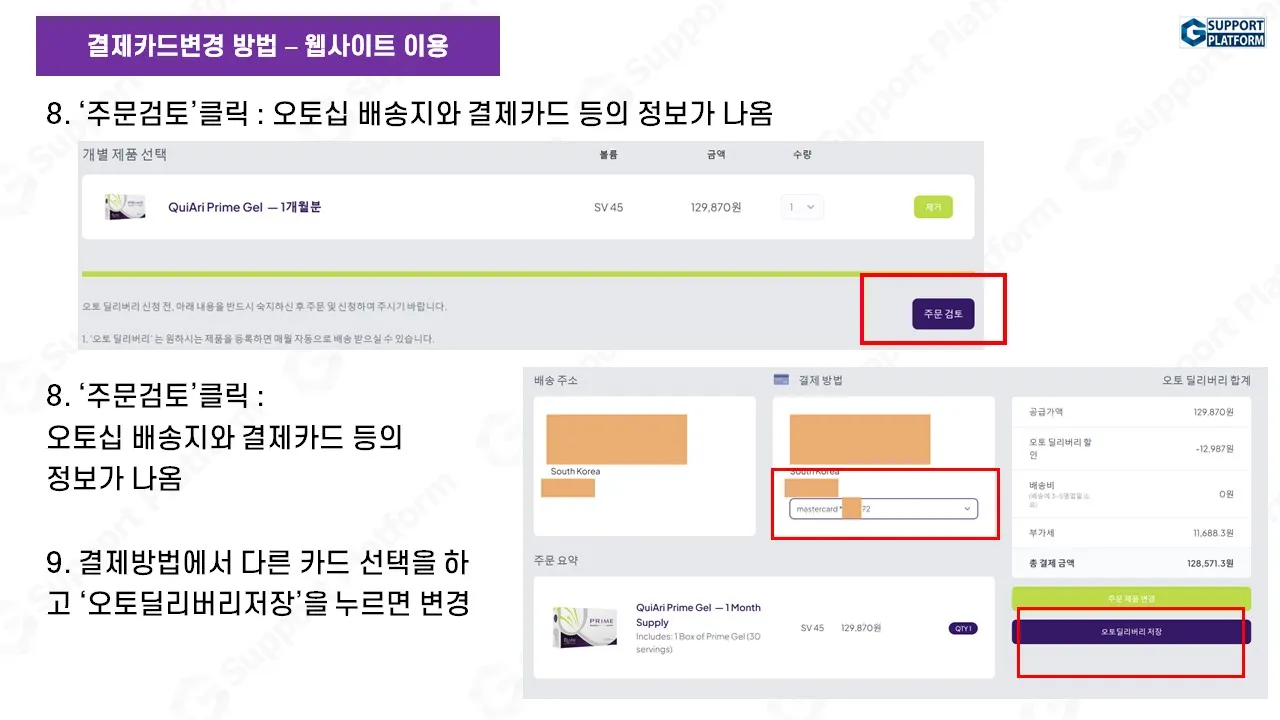Click the 129,870원 price in top product row
The image size is (1280, 720).
point(716,207)
